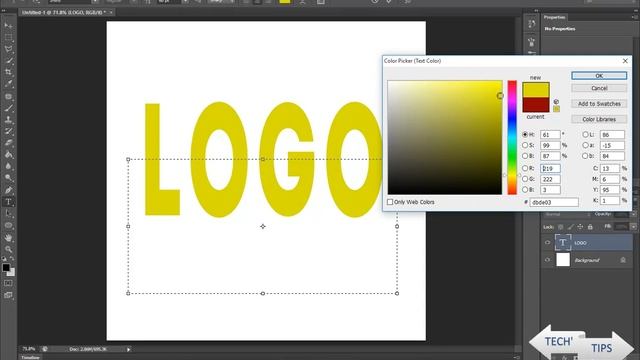This screenshot has width=640, height=360.
Task: Hide the LOGO text layer
Action: (547, 243)
